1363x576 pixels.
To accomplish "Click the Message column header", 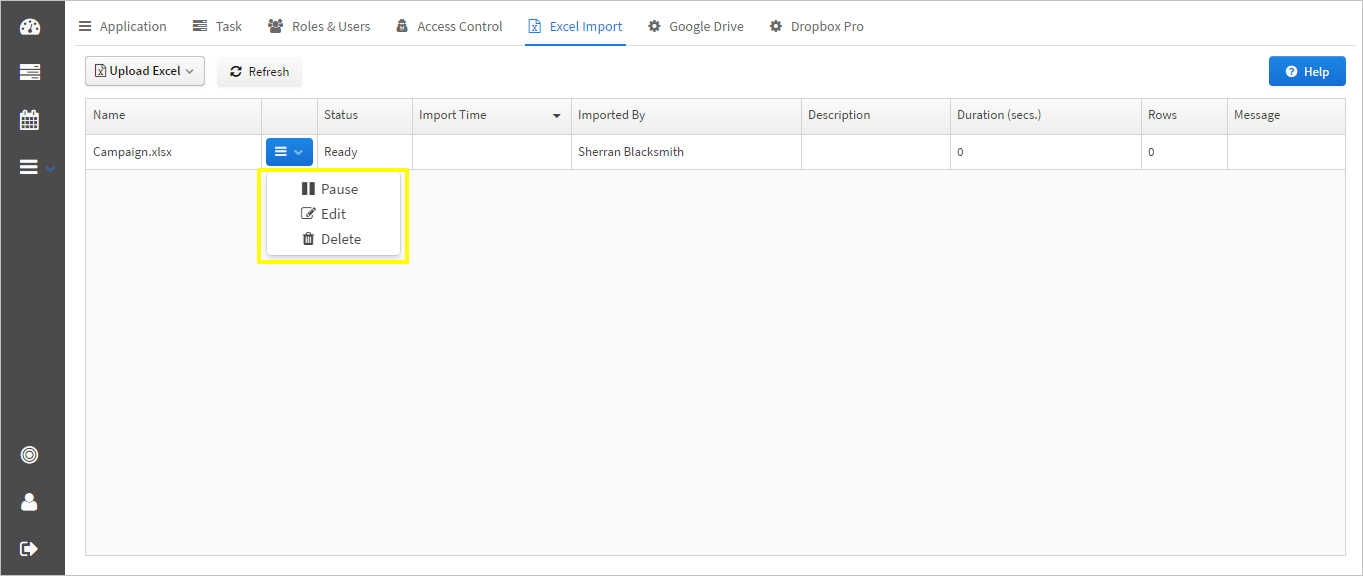I will tap(1286, 116).
